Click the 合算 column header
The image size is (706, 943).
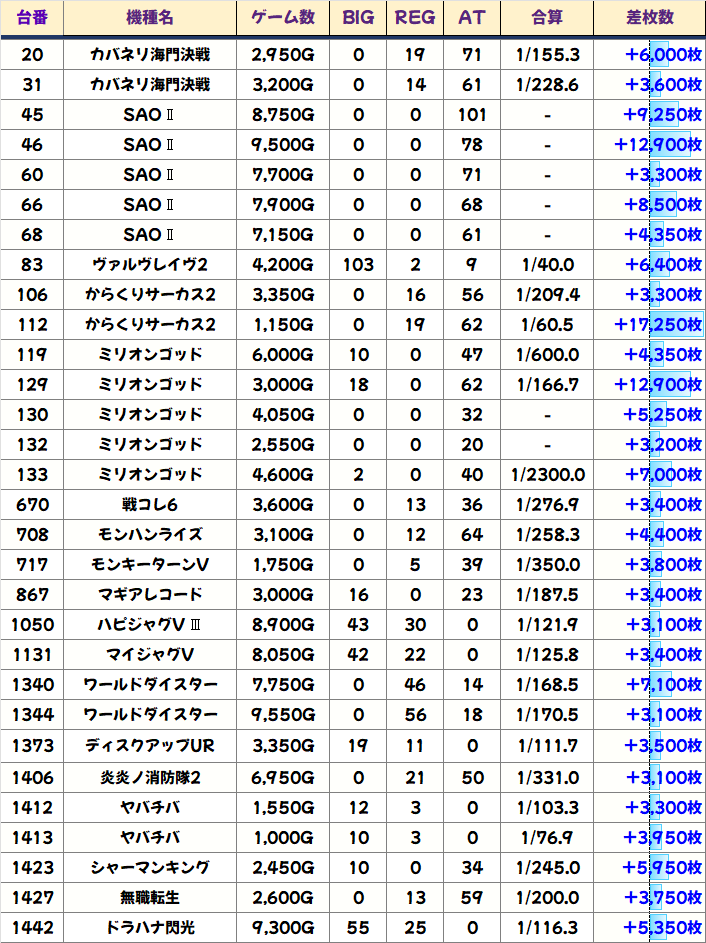coord(547,18)
